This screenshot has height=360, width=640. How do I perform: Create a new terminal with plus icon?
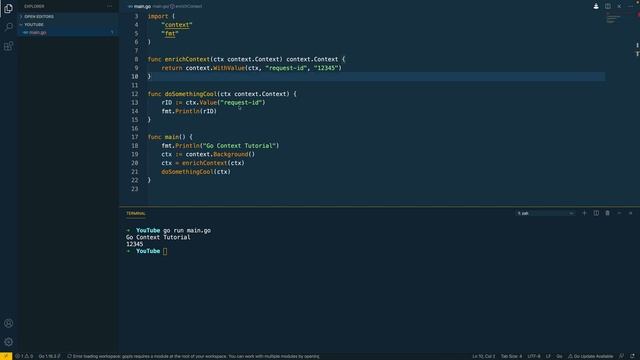(x=584, y=213)
